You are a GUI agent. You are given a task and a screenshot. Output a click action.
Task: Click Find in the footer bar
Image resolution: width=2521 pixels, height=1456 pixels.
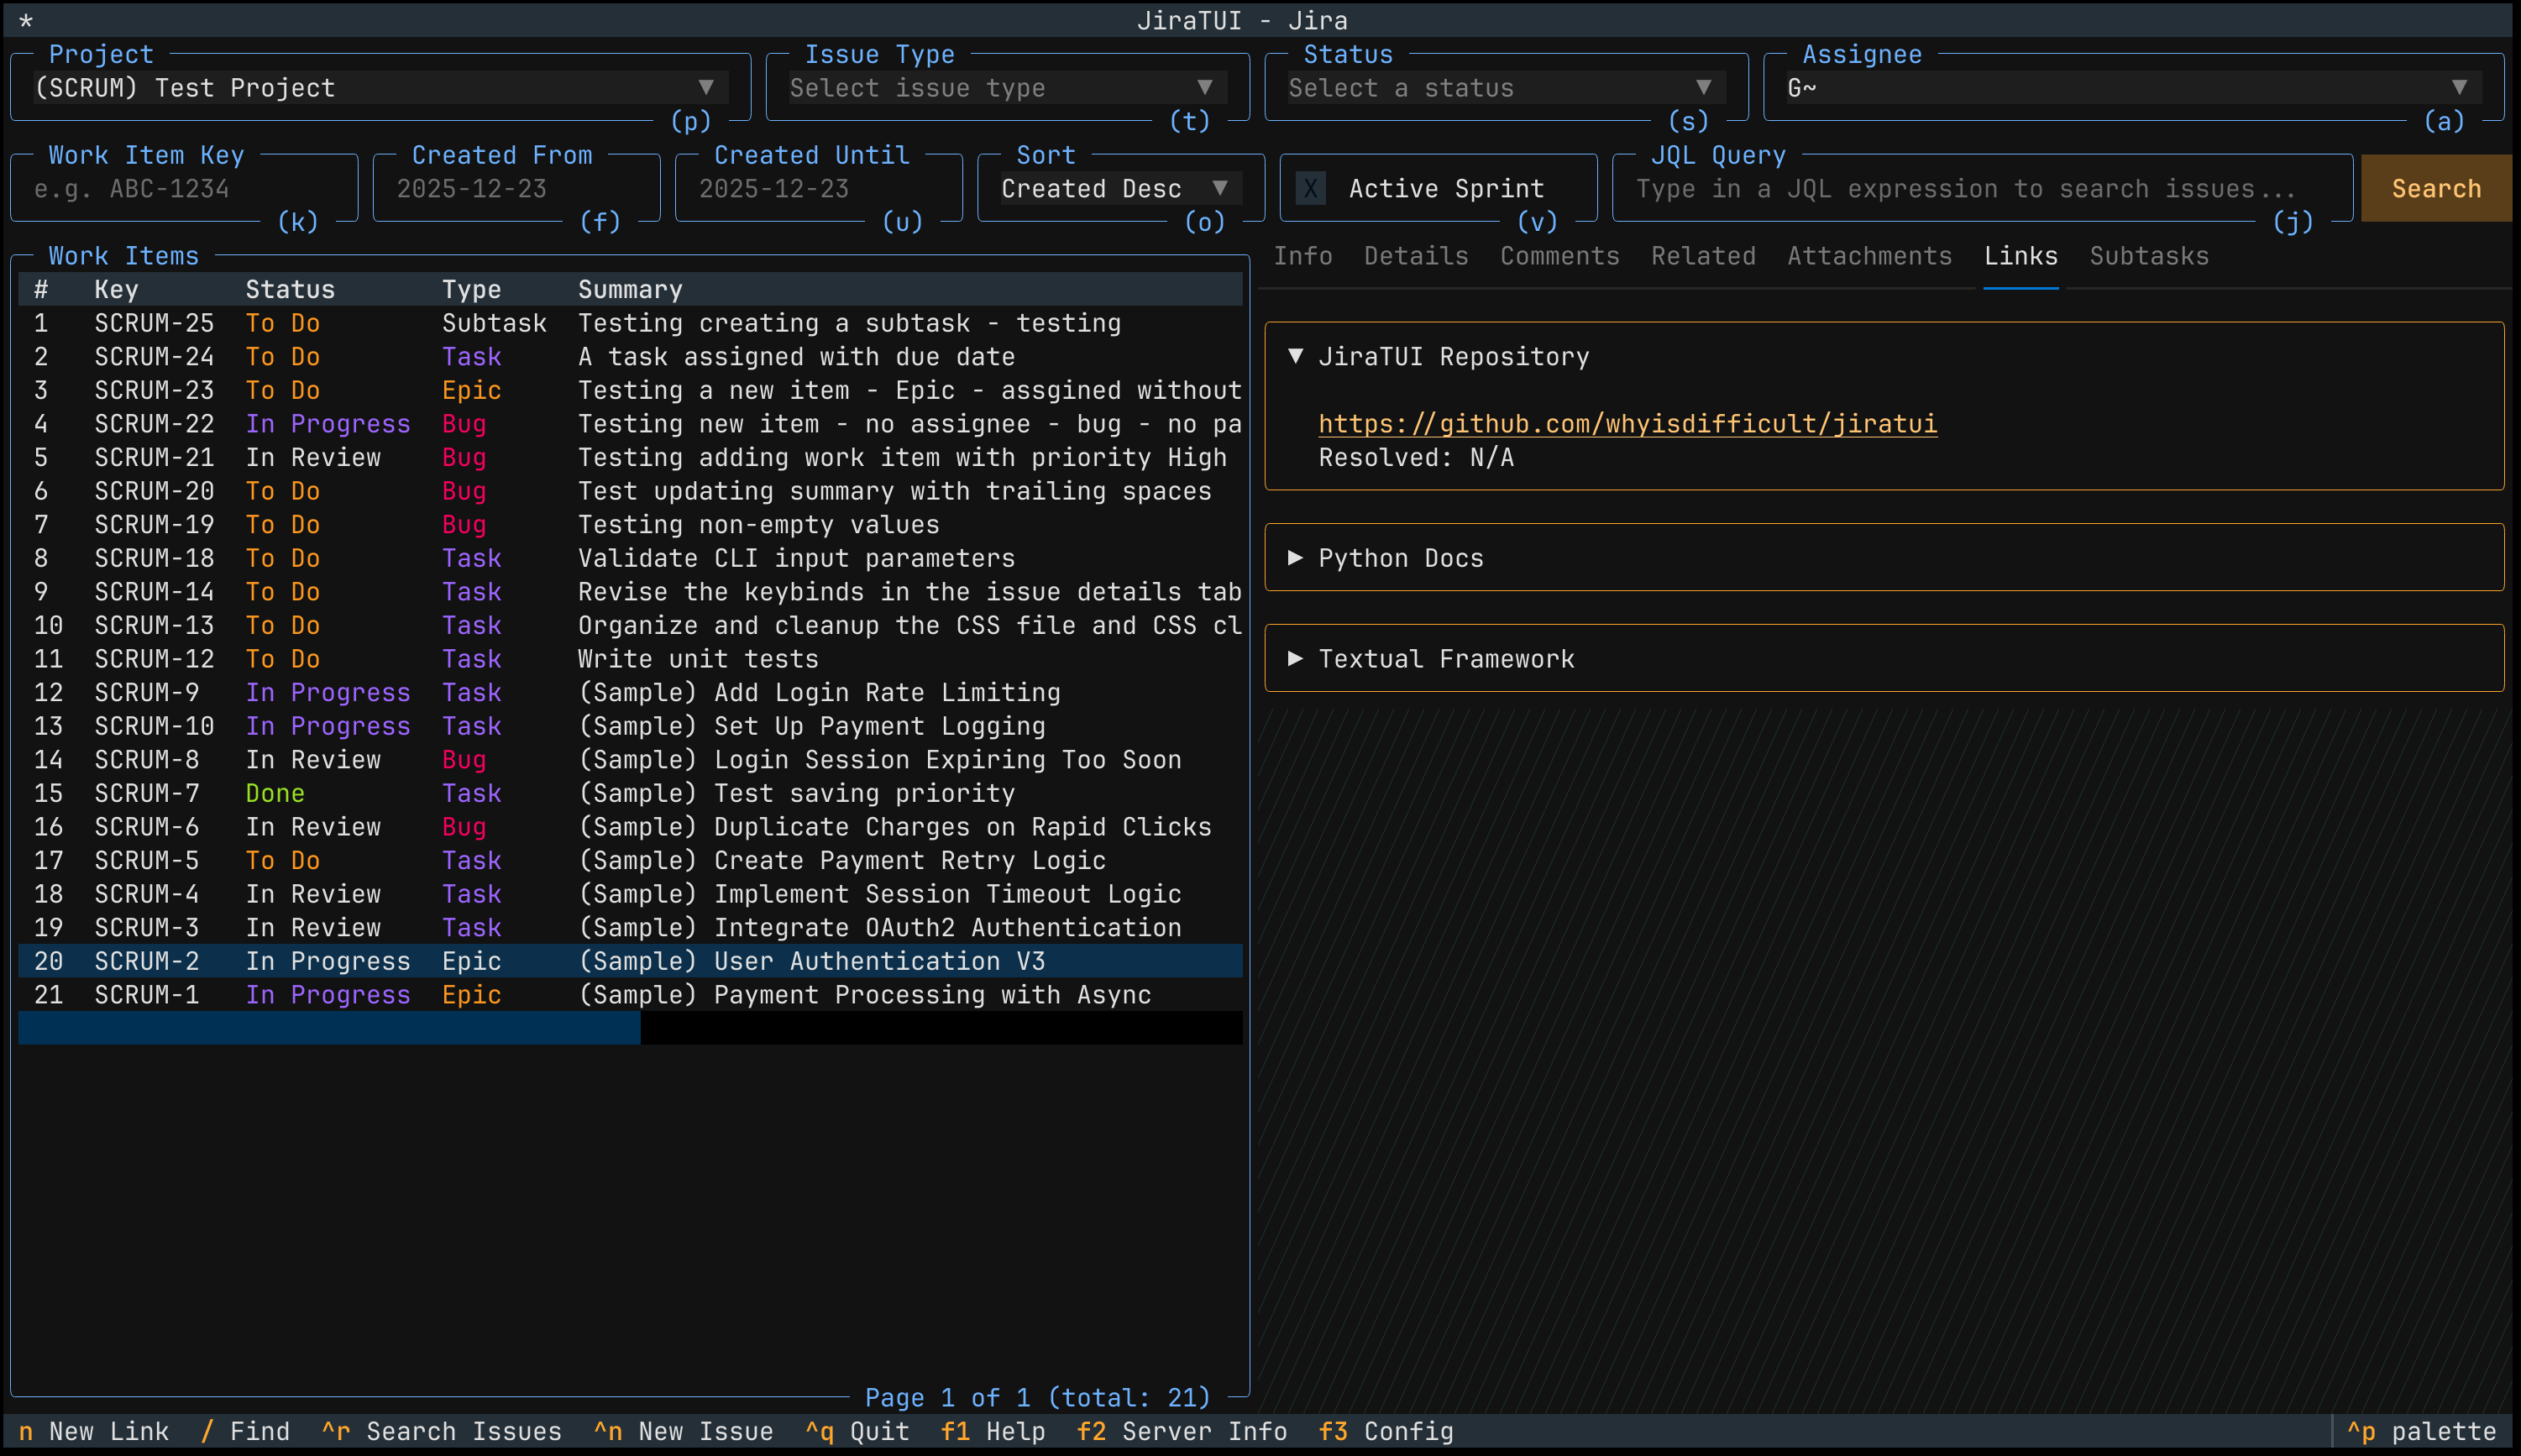coord(246,1431)
